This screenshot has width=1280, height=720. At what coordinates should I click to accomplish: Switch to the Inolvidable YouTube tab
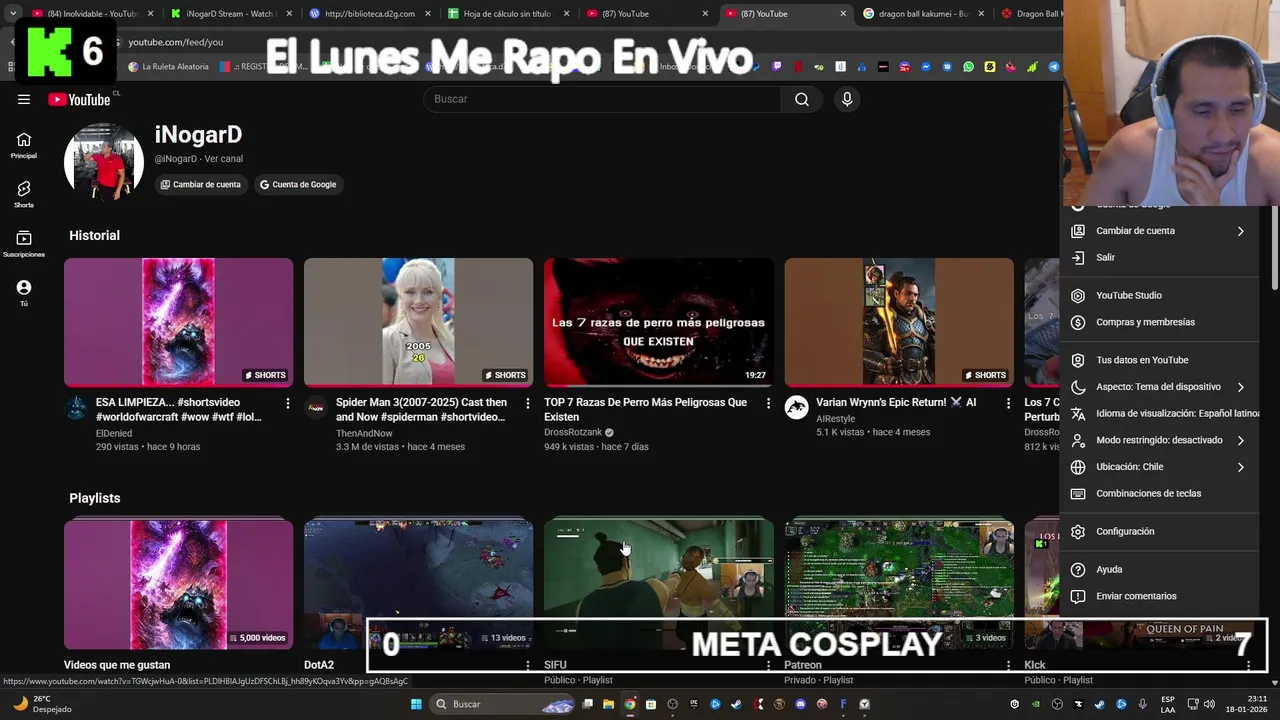[x=92, y=14]
